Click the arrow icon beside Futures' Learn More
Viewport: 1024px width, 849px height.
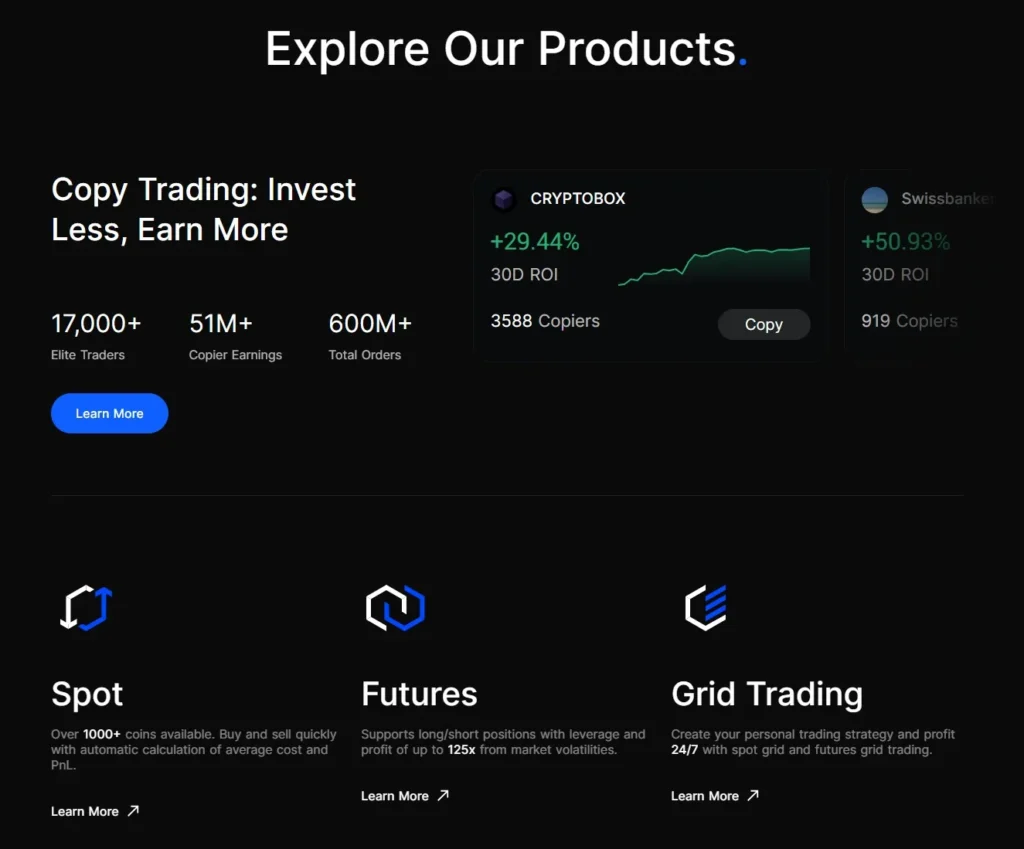click(442, 796)
